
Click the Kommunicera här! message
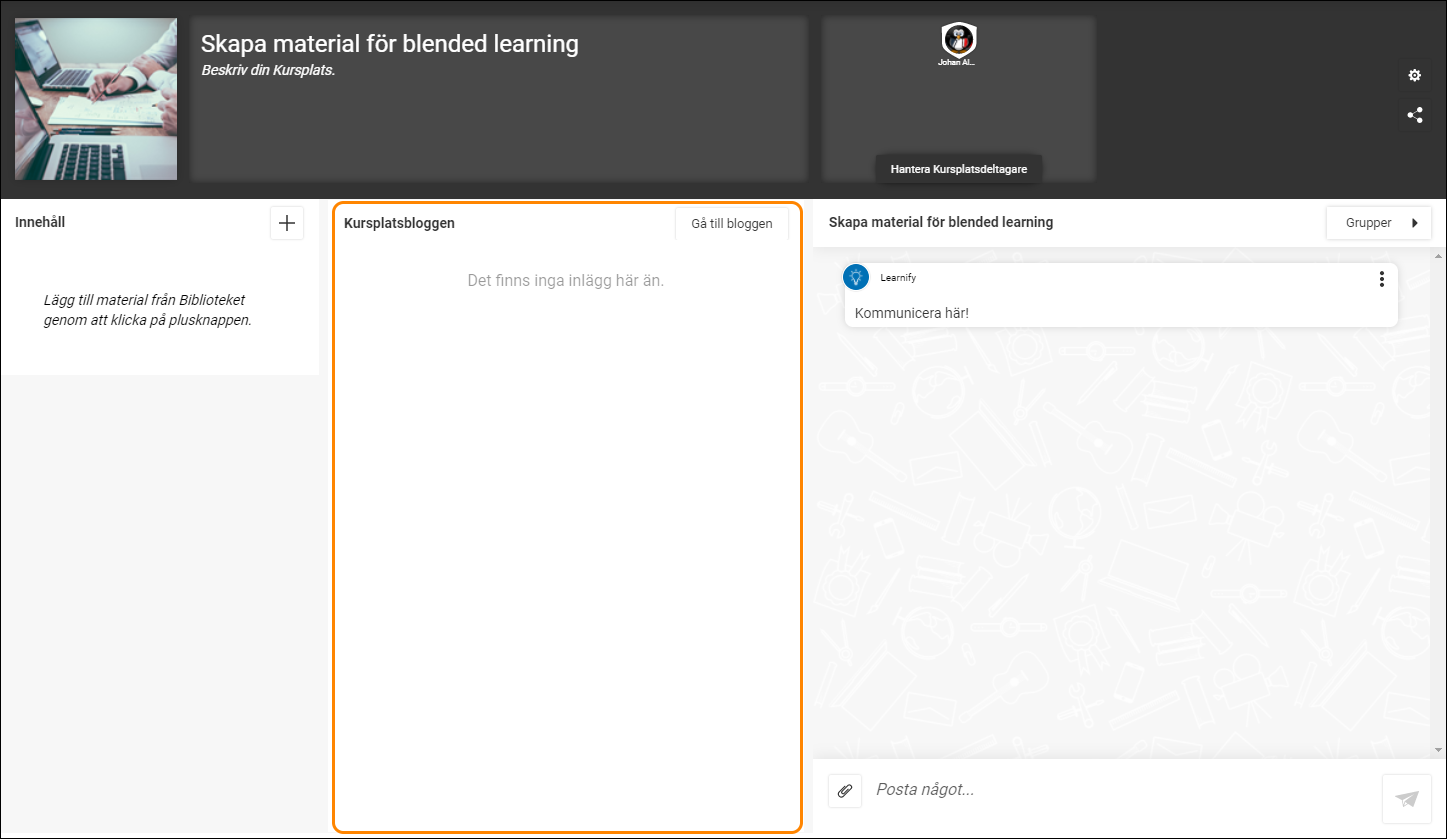click(912, 313)
